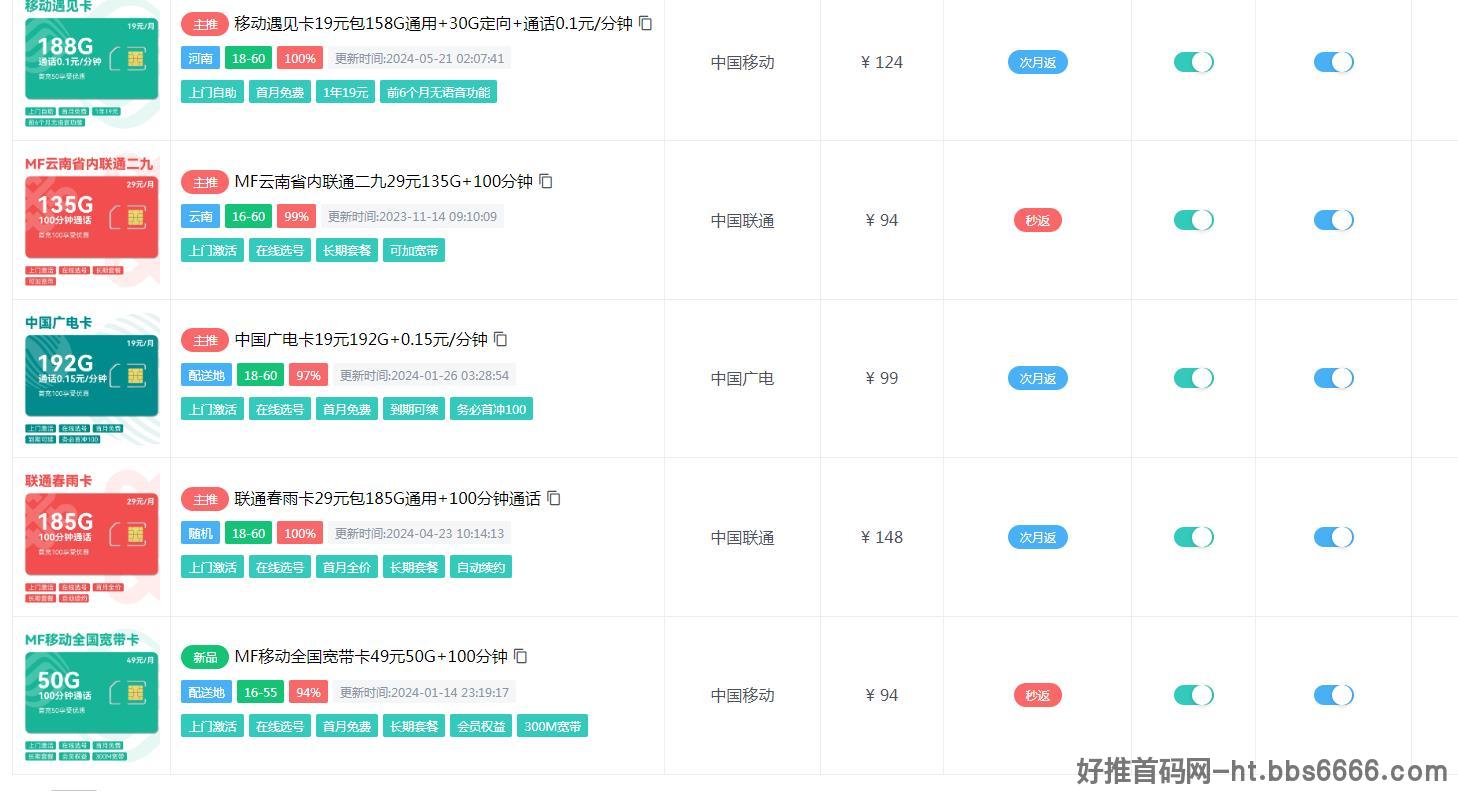Click the 上门自助 feature tag
Viewport: 1458px width, 791px height.
tap(212, 92)
